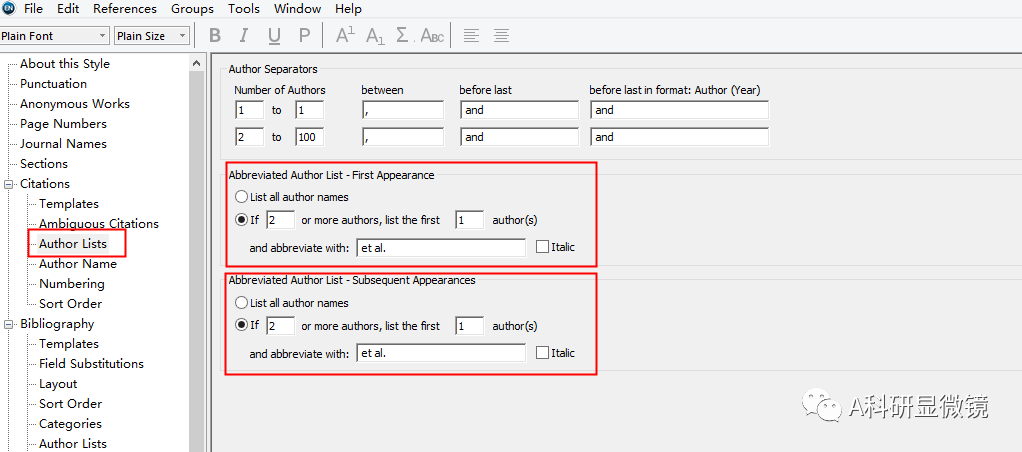Select 'If or more authors' radio for First Appearance
The width and height of the screenshot is (1022, 452).
[241, 220]
